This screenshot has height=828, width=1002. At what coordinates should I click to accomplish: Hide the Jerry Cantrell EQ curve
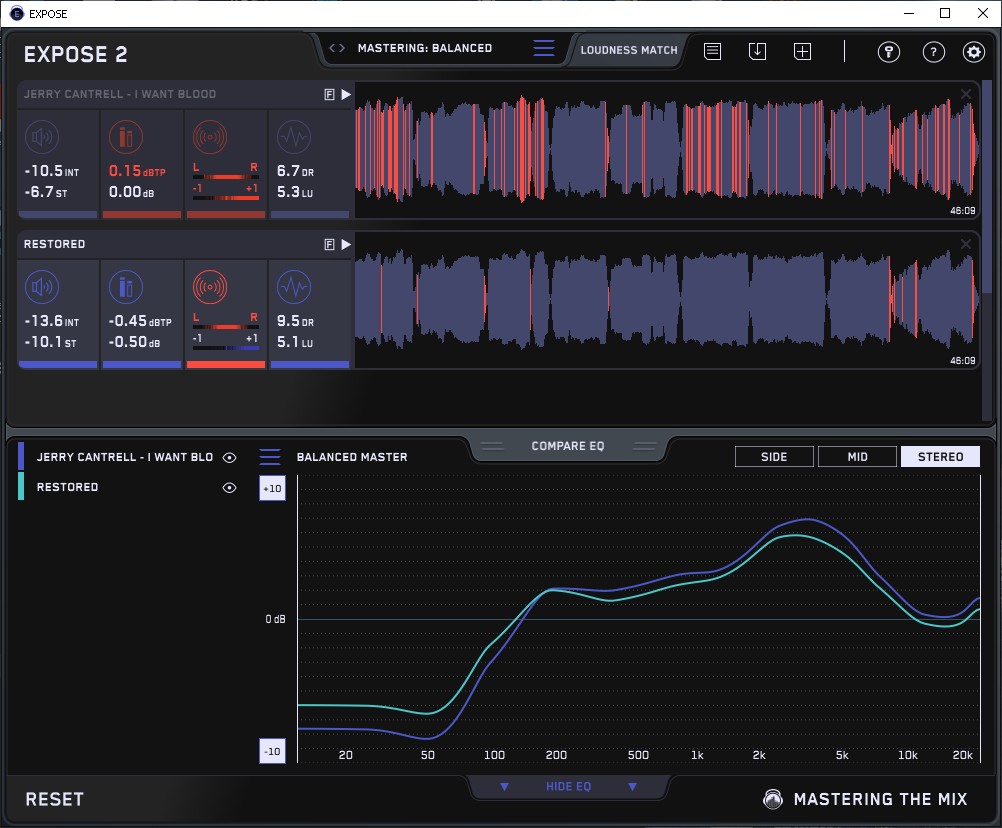tap(230, 457)
